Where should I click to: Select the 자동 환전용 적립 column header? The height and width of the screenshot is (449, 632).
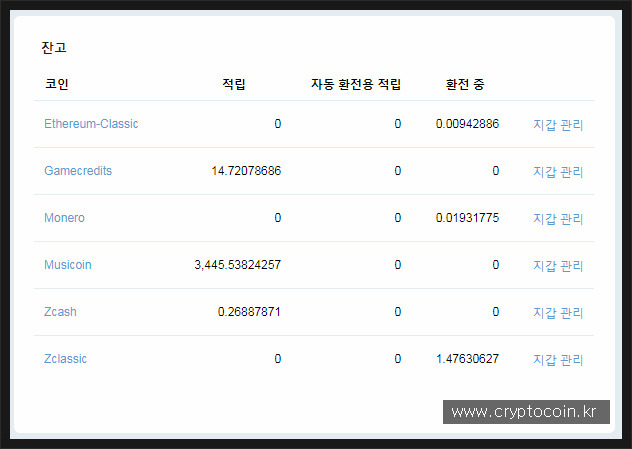356,84
